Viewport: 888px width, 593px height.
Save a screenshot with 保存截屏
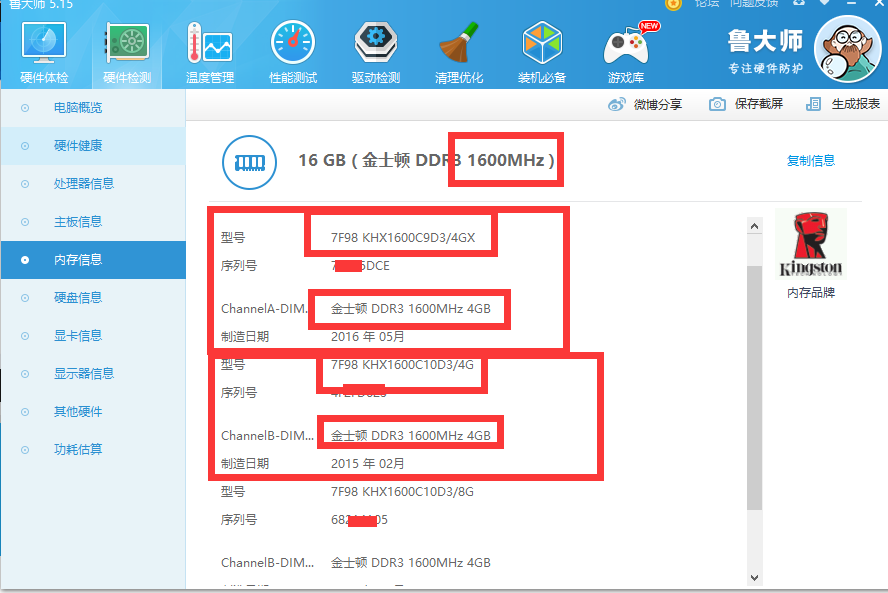[746, 104]
